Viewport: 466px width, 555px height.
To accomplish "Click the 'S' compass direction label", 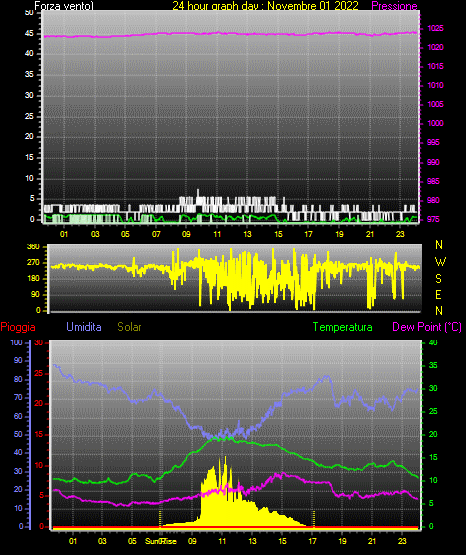I will click(x=438, y=279).
